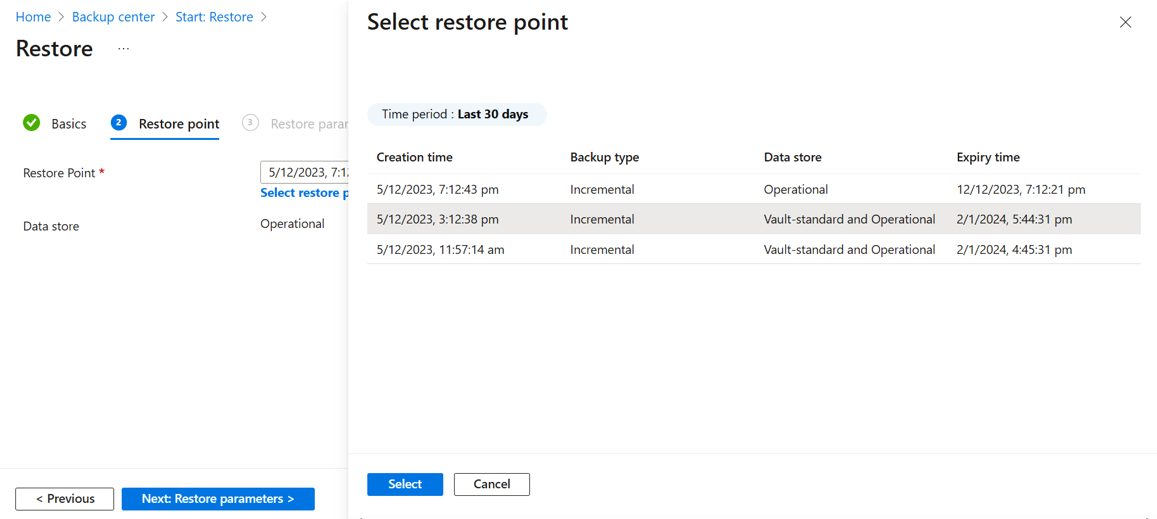The width and height of the screenshot is (1157, 519).
Task: Sort by Expiry time column header
Action: [987, 157]
